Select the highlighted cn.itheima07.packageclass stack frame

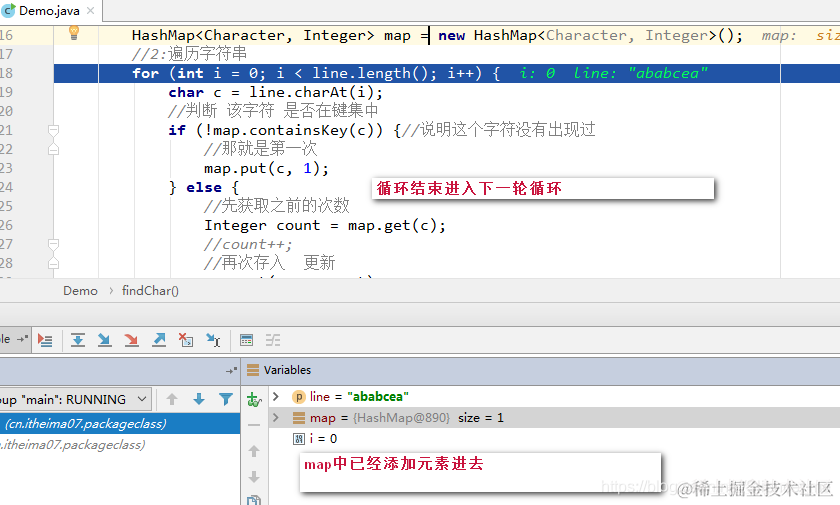(120, 424)
